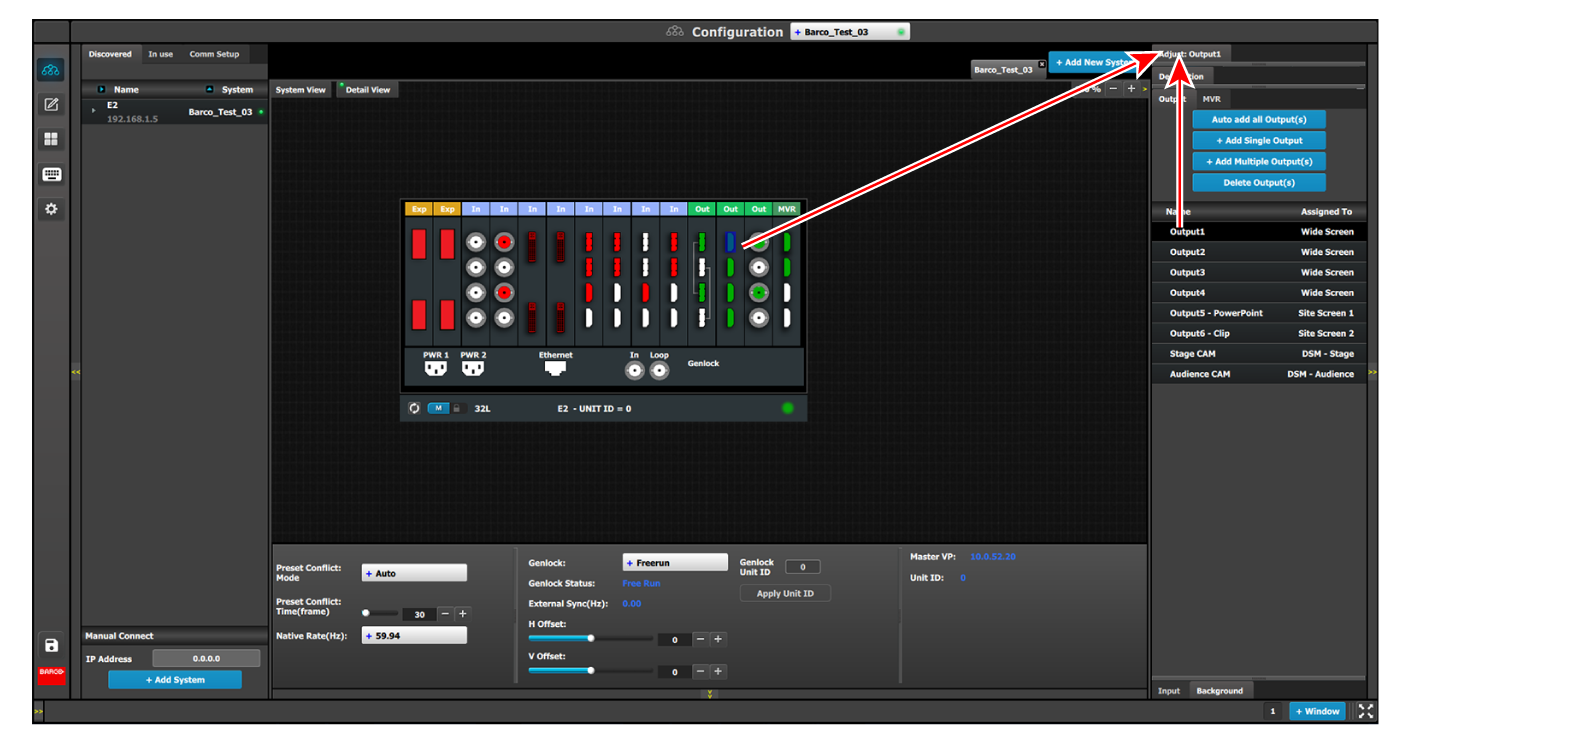
Task: Open the Controller keyboard icon in sidebar
Action: pos(52,174)
